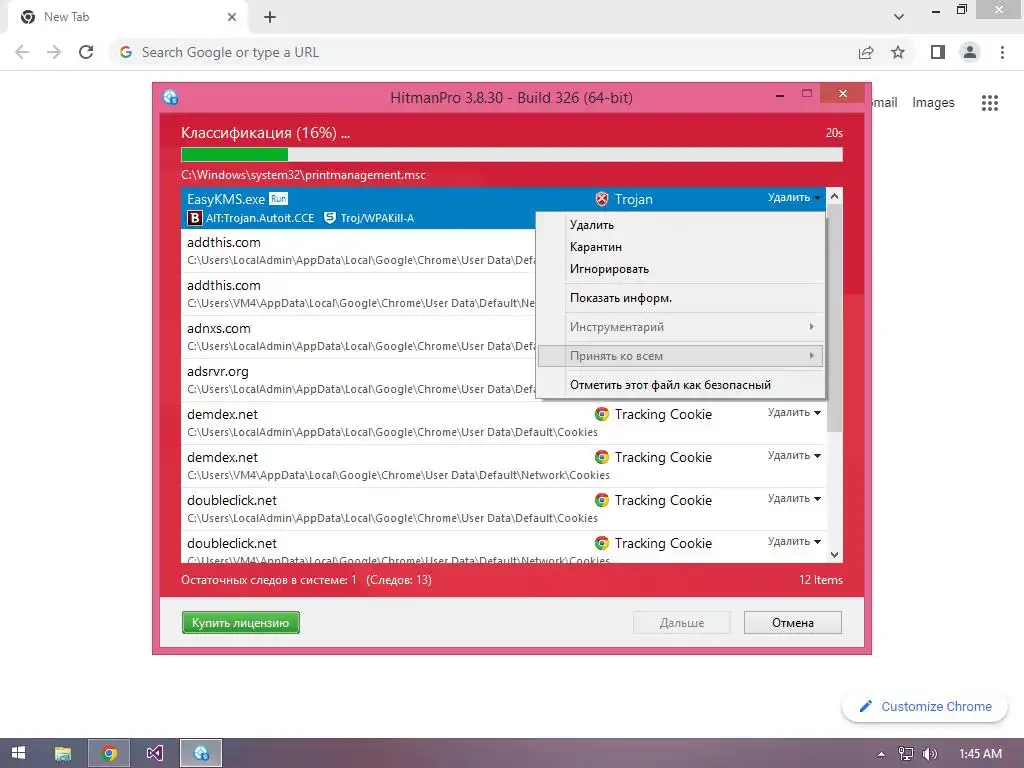The height and width of the screenshot is (768, 1024).
Task: Click the Sophos shield icon beside Troj/WPAKill-A
Action: click(x=330, y=218)
